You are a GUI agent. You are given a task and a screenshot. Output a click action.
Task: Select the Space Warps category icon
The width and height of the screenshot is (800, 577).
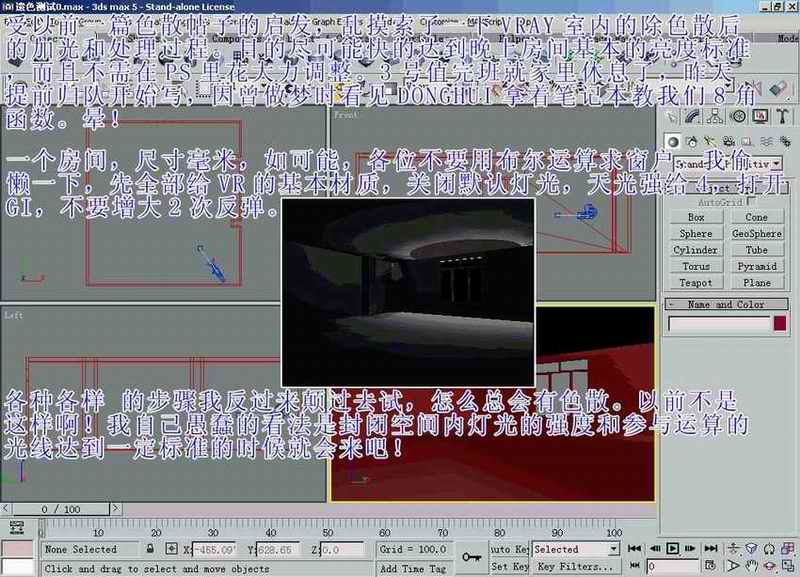766,142
